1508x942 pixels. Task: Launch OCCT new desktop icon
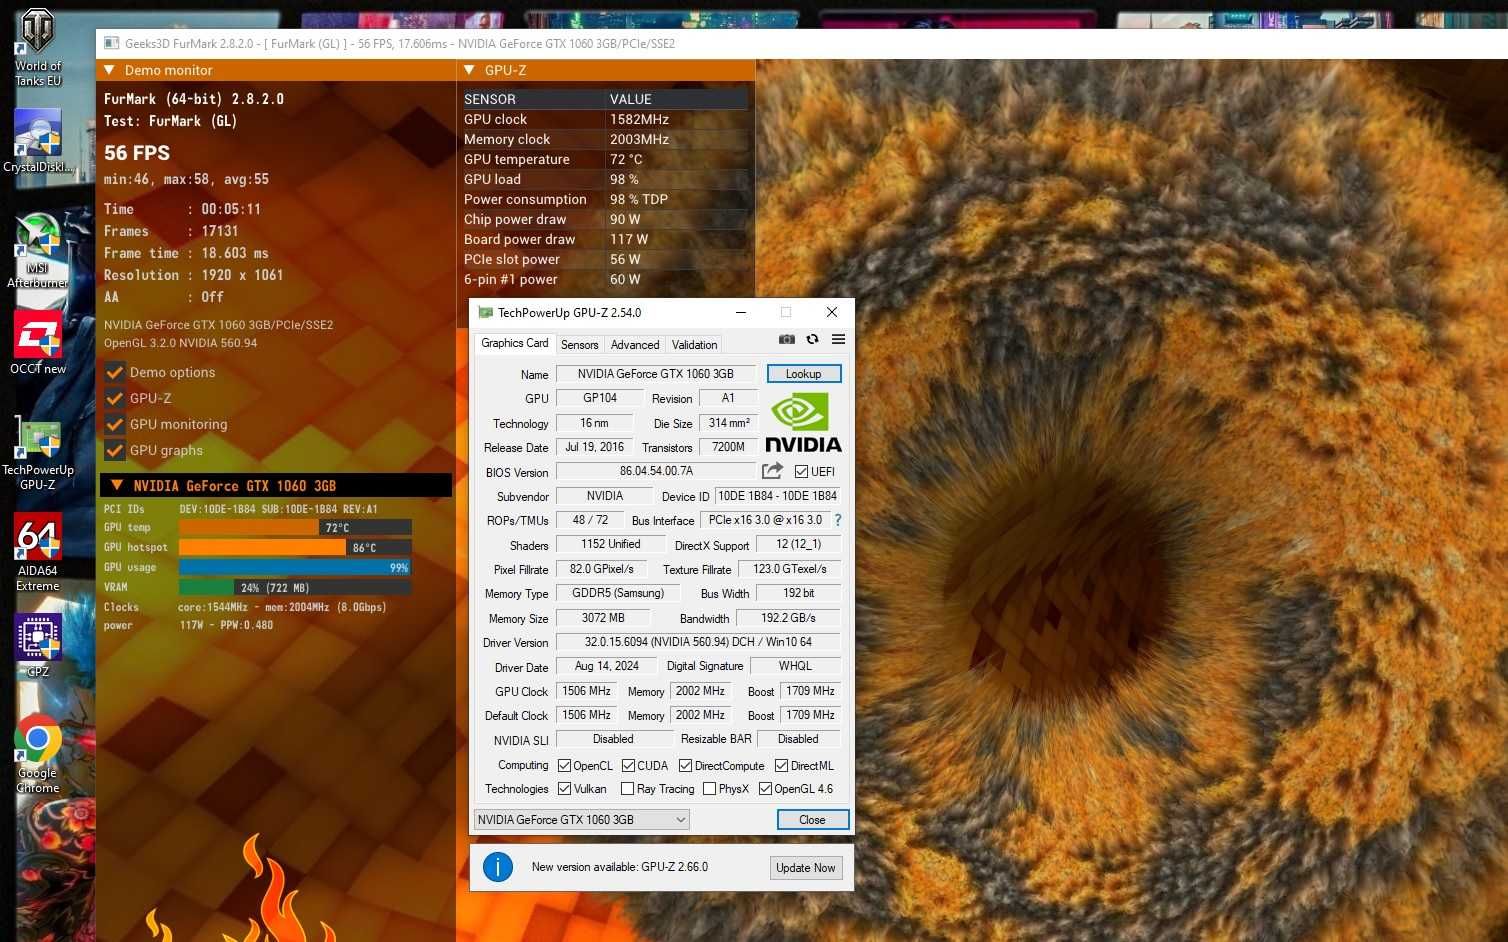[x=38, y=342]
